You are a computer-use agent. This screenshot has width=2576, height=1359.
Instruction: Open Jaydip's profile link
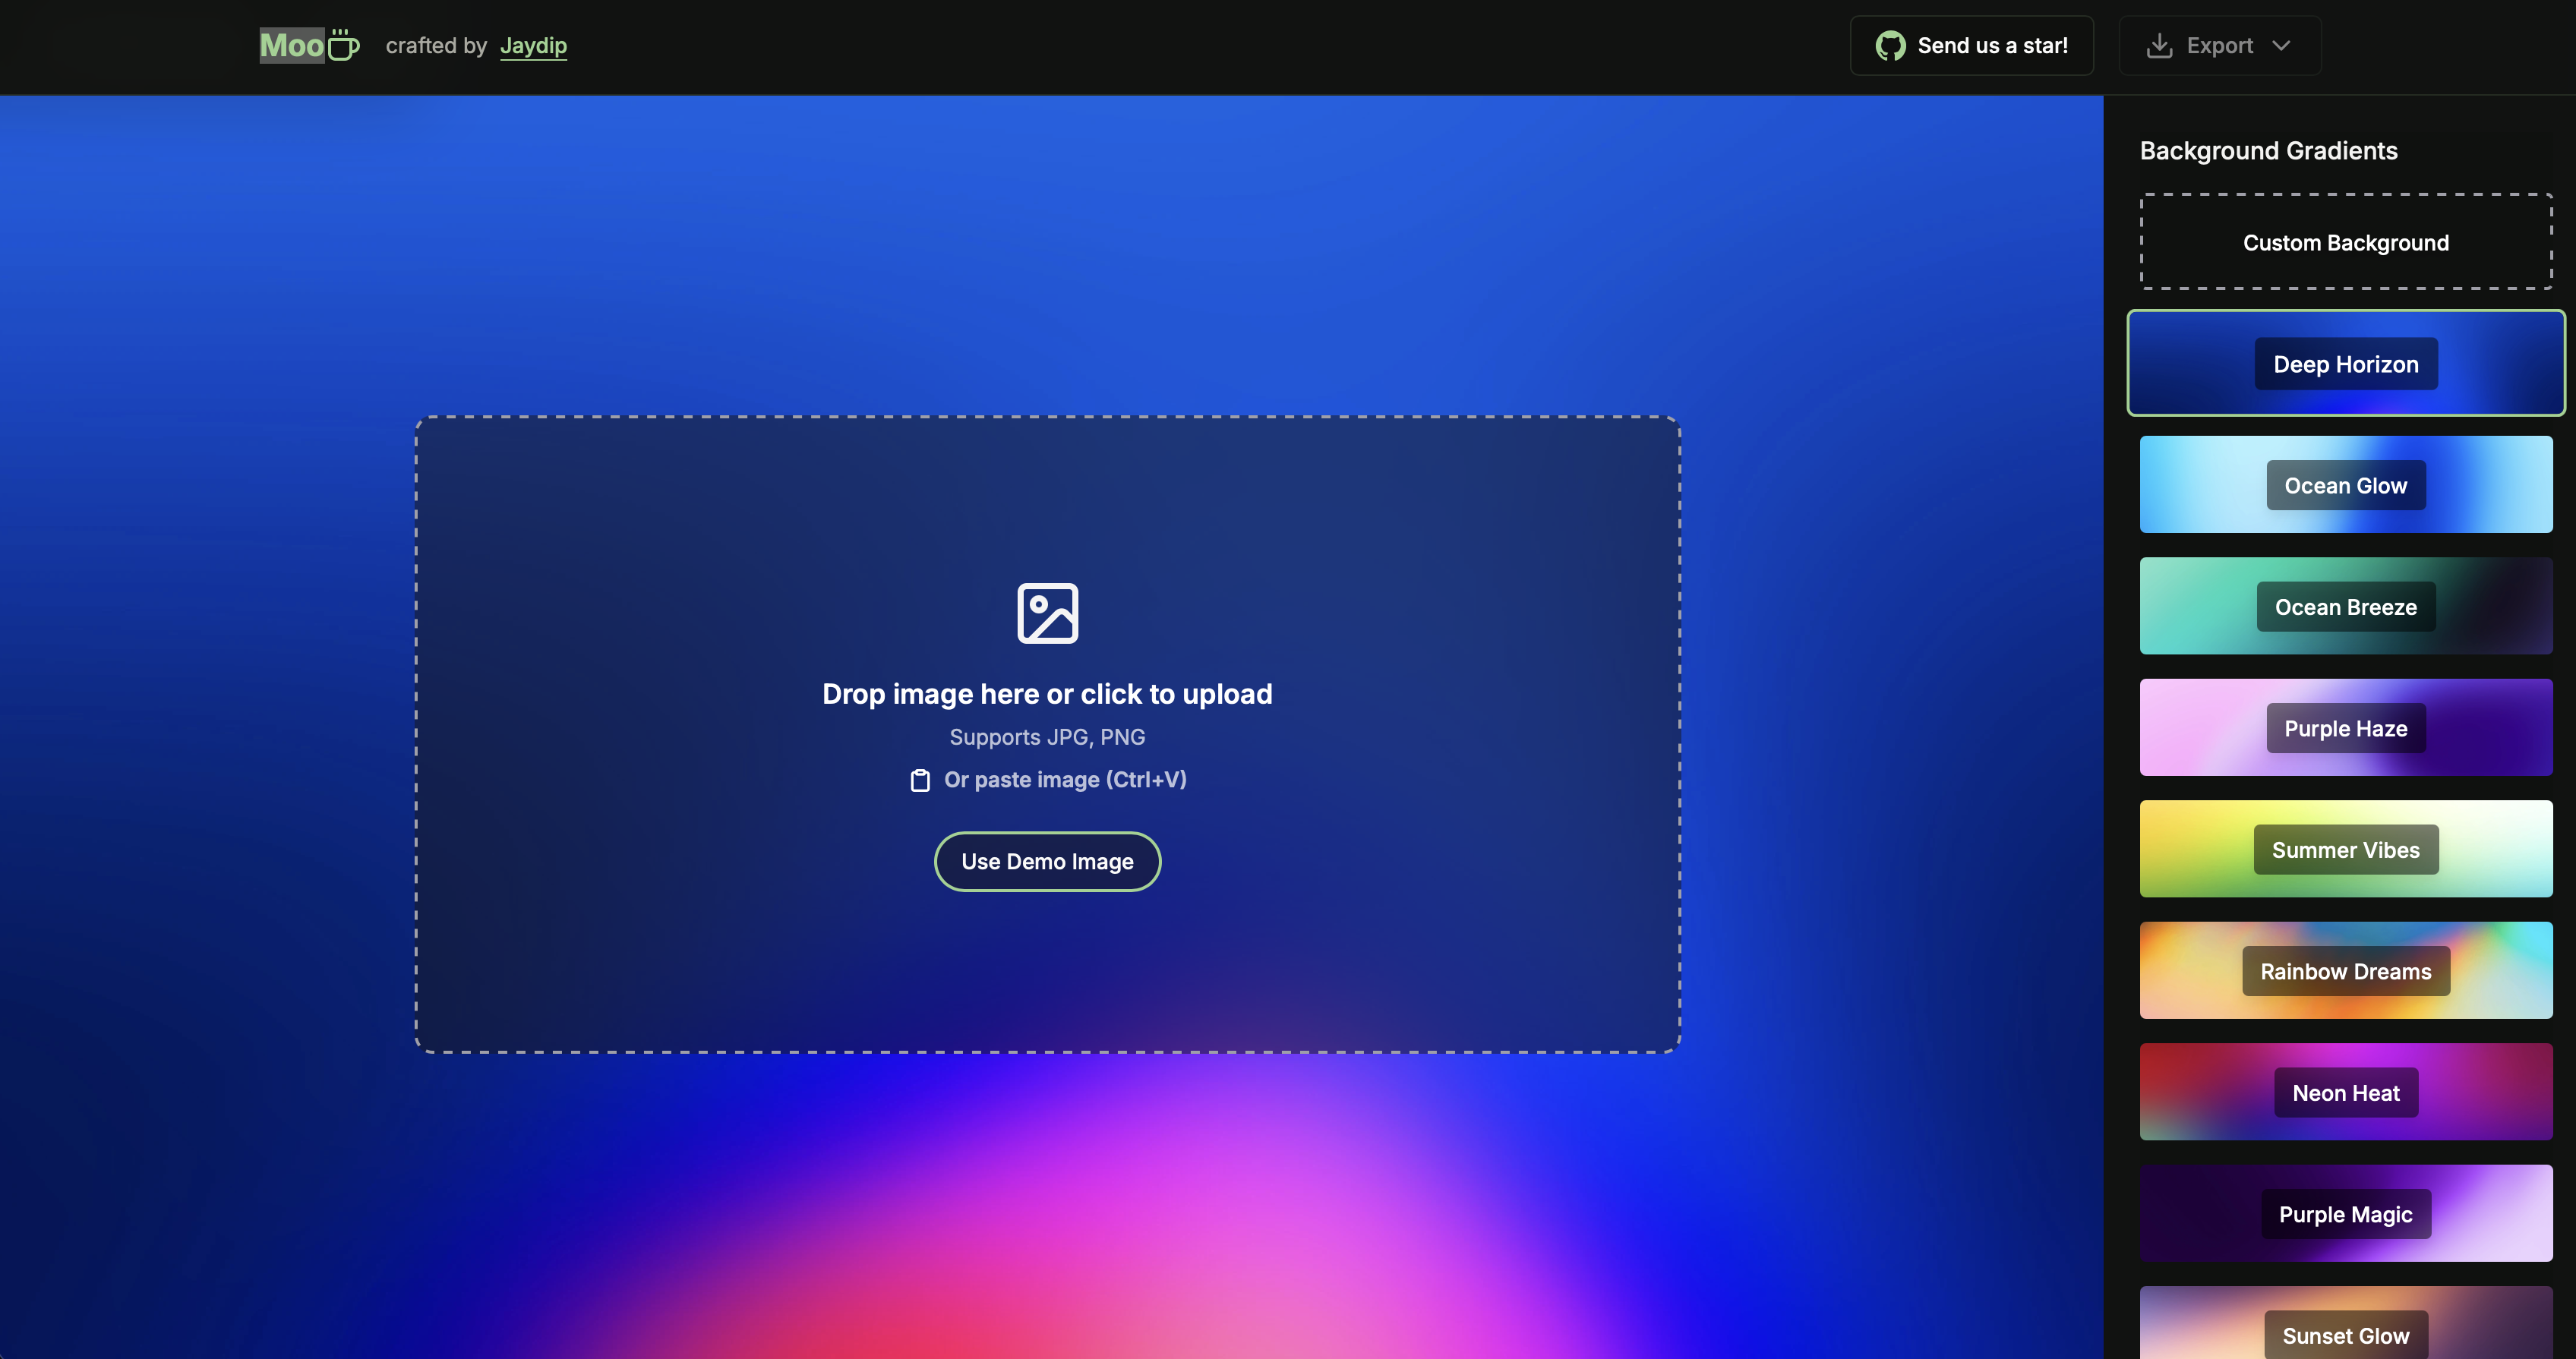(x=533, y=45)
